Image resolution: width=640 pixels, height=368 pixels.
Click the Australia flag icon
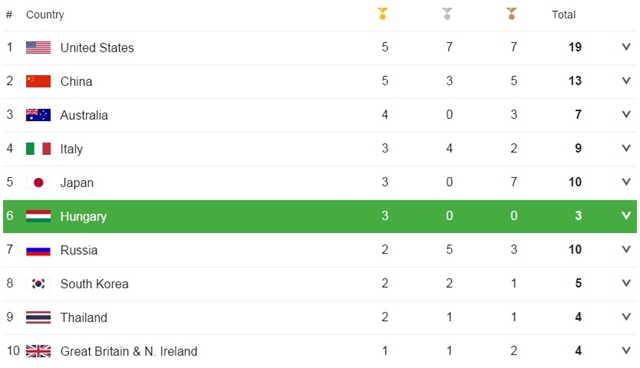click(x=38, y=115)
